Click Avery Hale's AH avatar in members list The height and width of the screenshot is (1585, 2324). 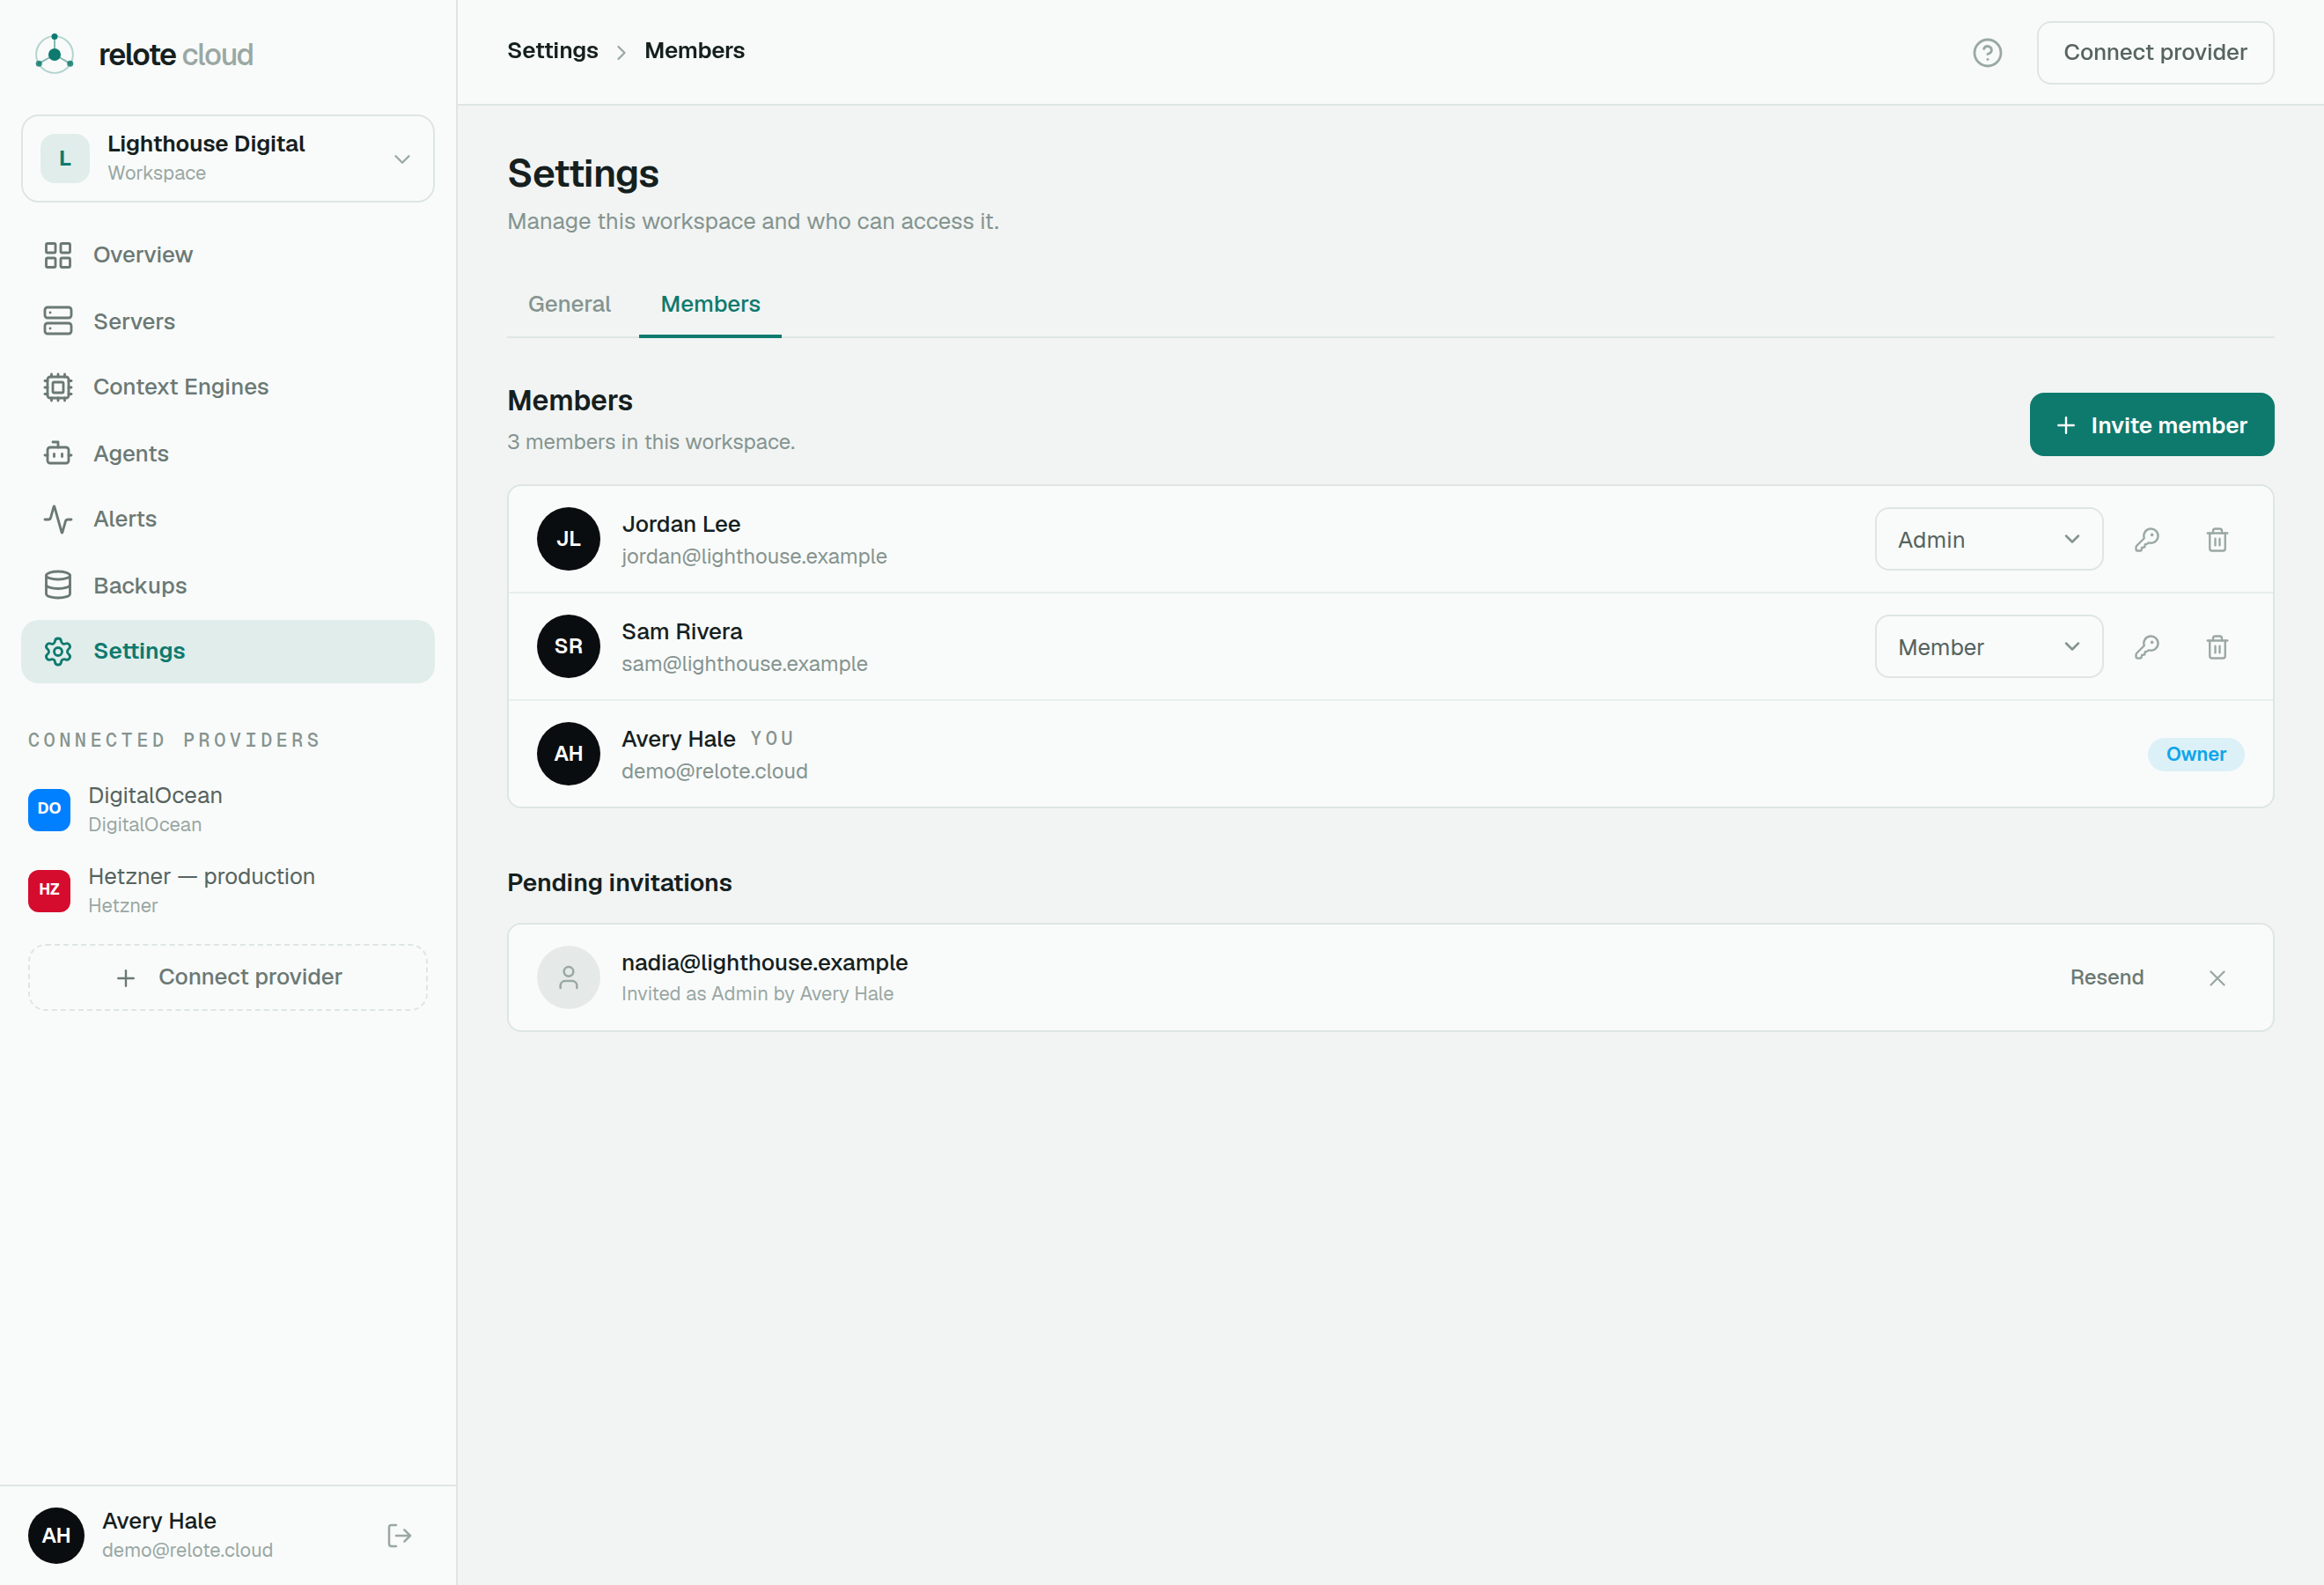tap(568, 754)
